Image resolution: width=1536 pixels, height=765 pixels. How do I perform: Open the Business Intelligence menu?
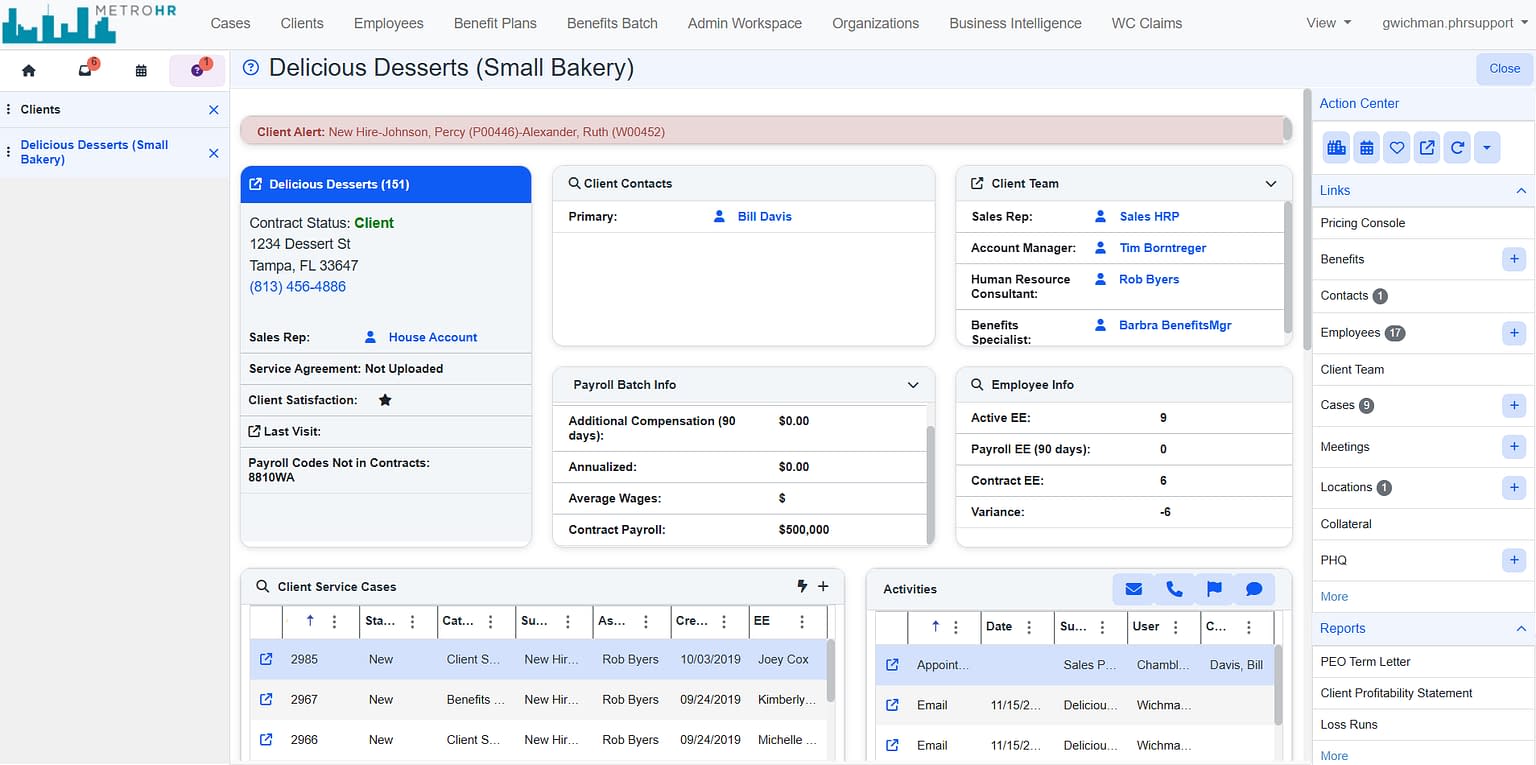(1015, 22)
